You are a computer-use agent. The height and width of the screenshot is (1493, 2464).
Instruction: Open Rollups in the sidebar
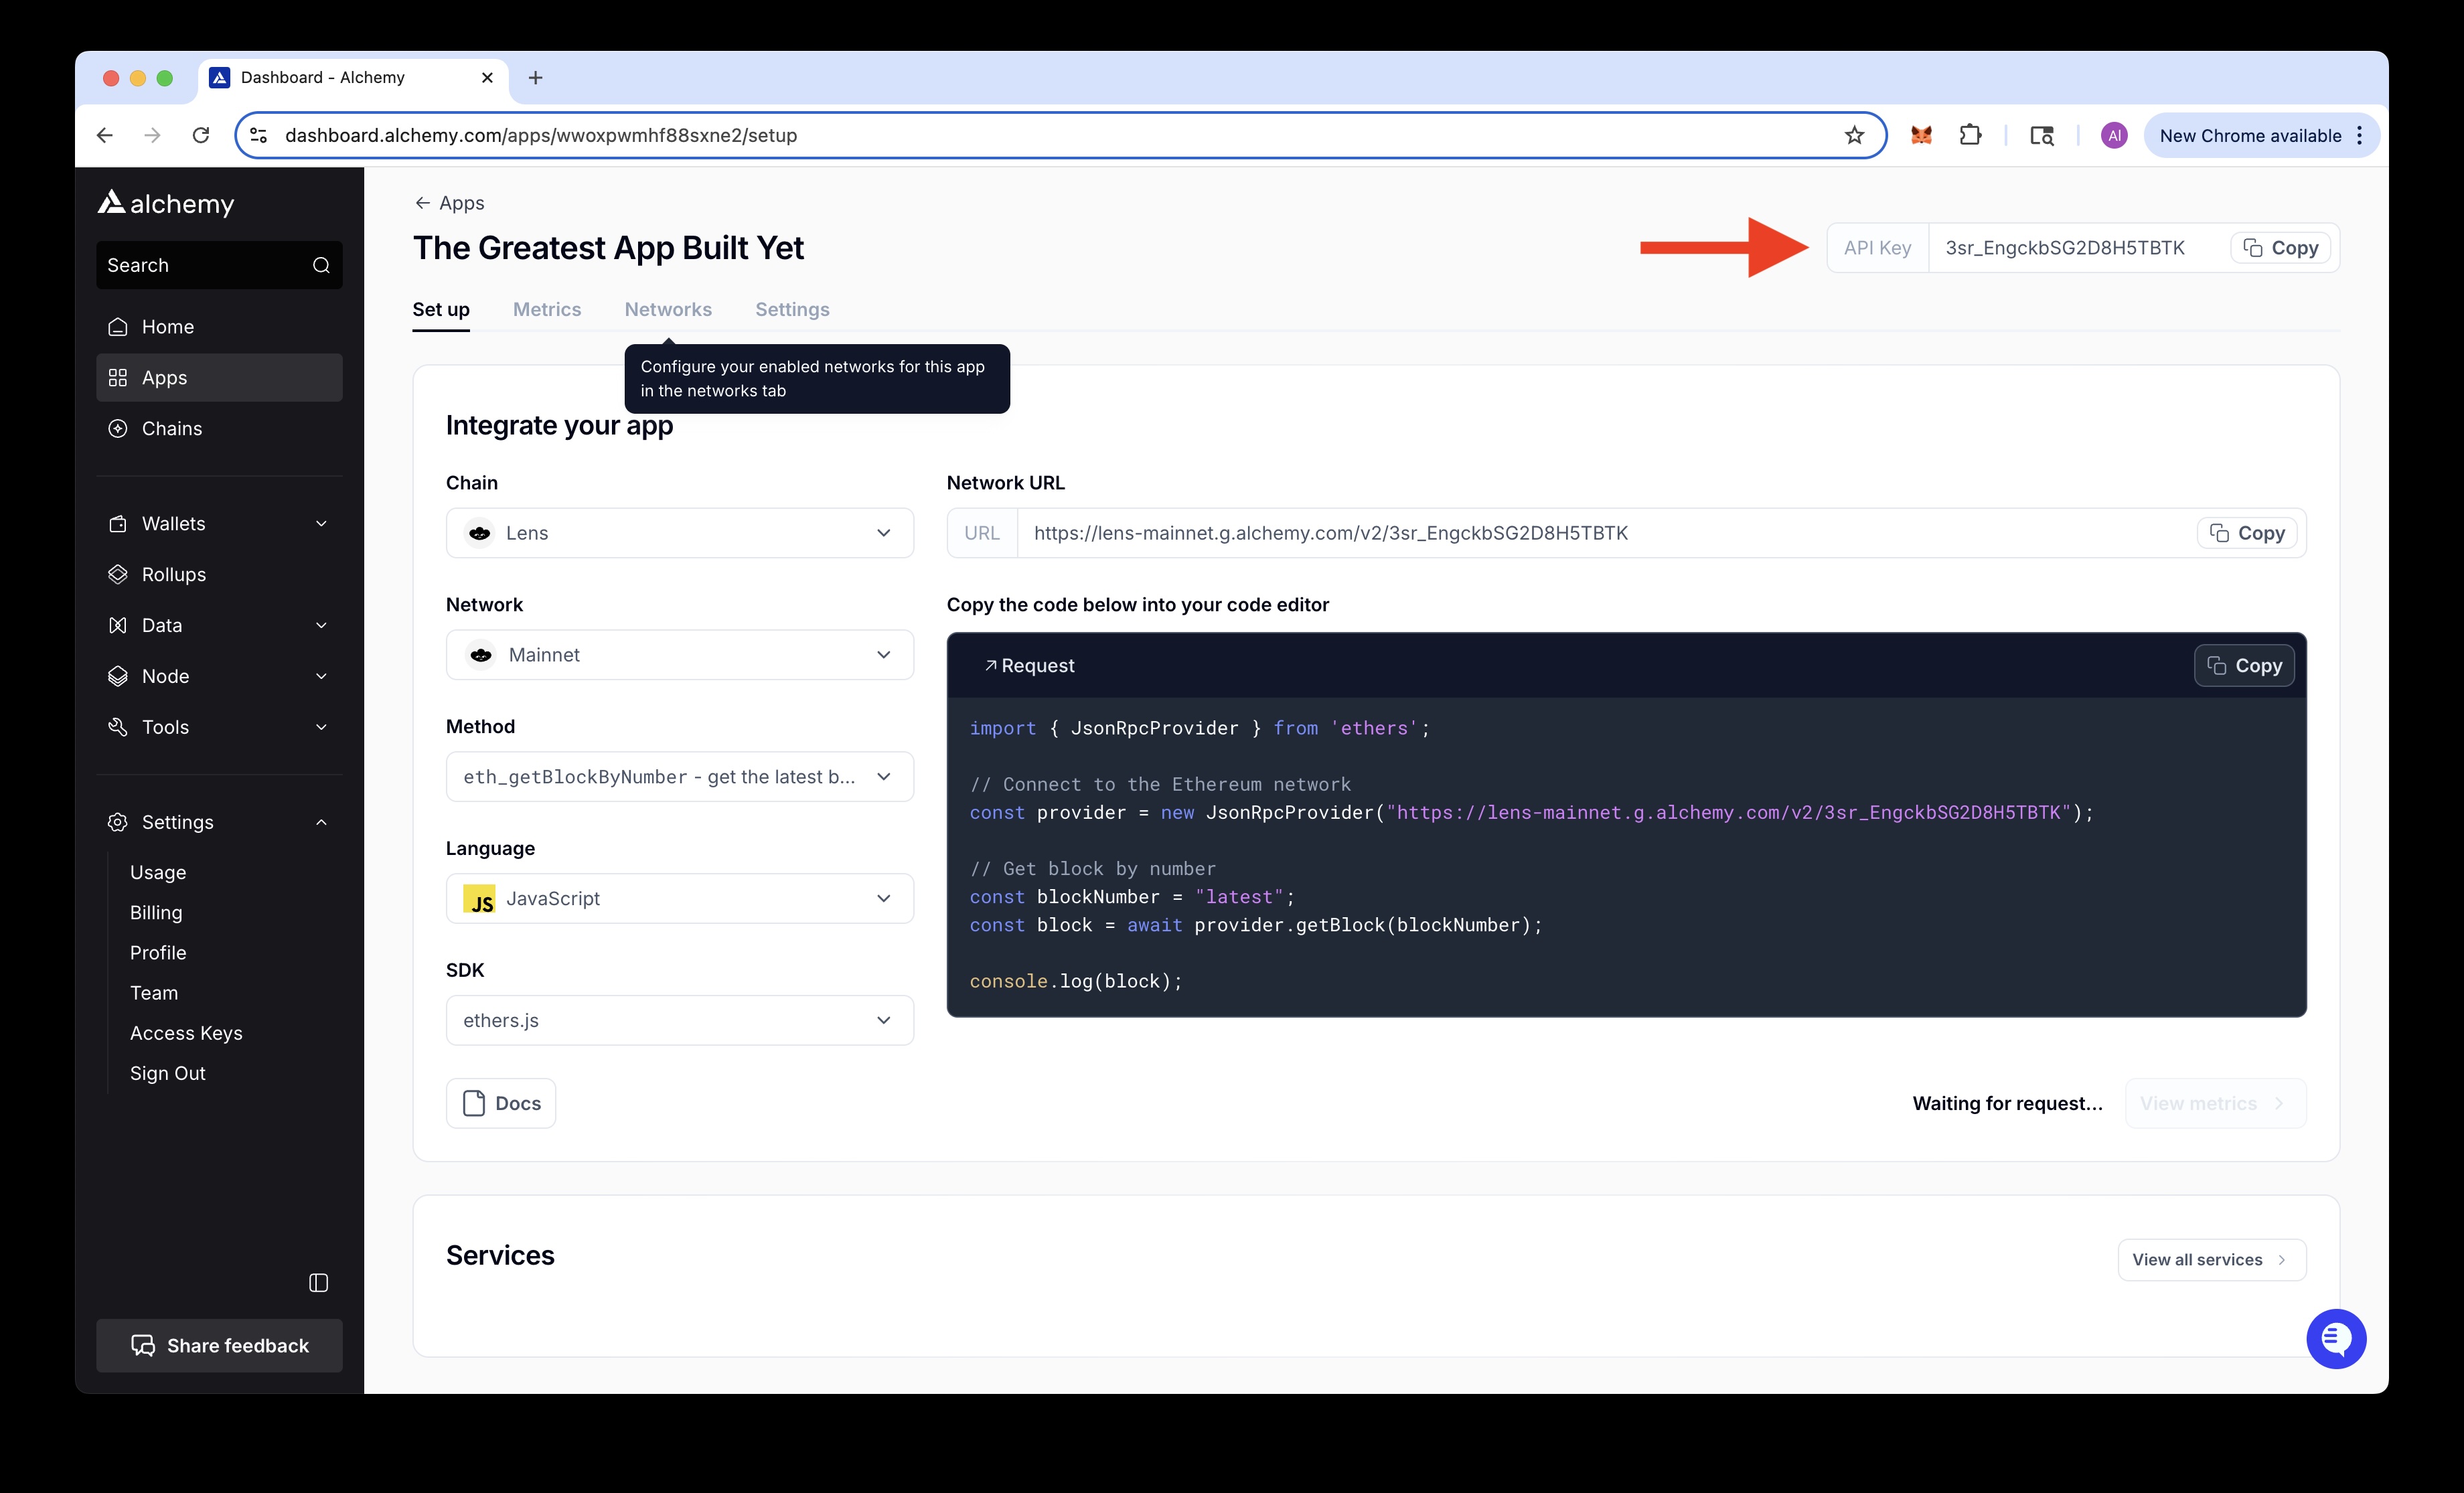tap(219, 574)
